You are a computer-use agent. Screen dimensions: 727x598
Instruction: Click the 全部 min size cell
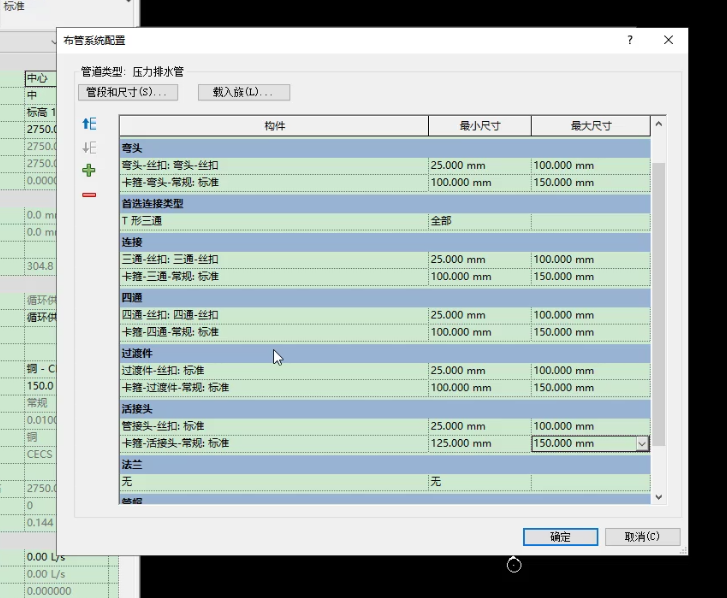tap(480, 221)
